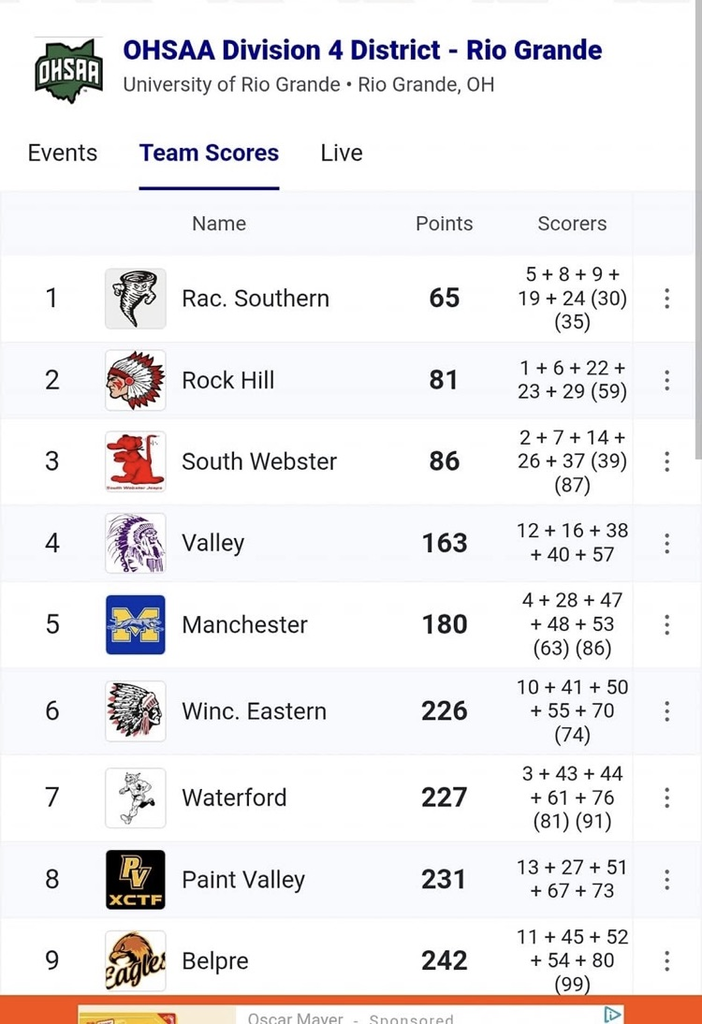Click South Webster team logo
Image resolution: width=702 pixels, height=1024 pixels.
[x=135, y=462]
